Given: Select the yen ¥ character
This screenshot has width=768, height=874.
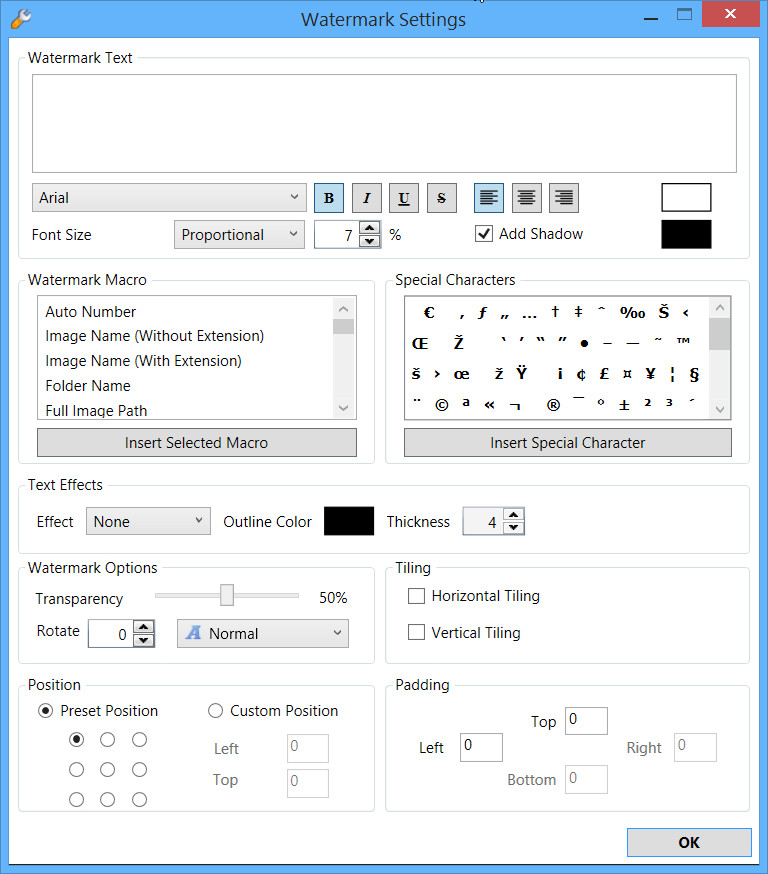Looking at the screenshot, I should click(x=650, y=373).
